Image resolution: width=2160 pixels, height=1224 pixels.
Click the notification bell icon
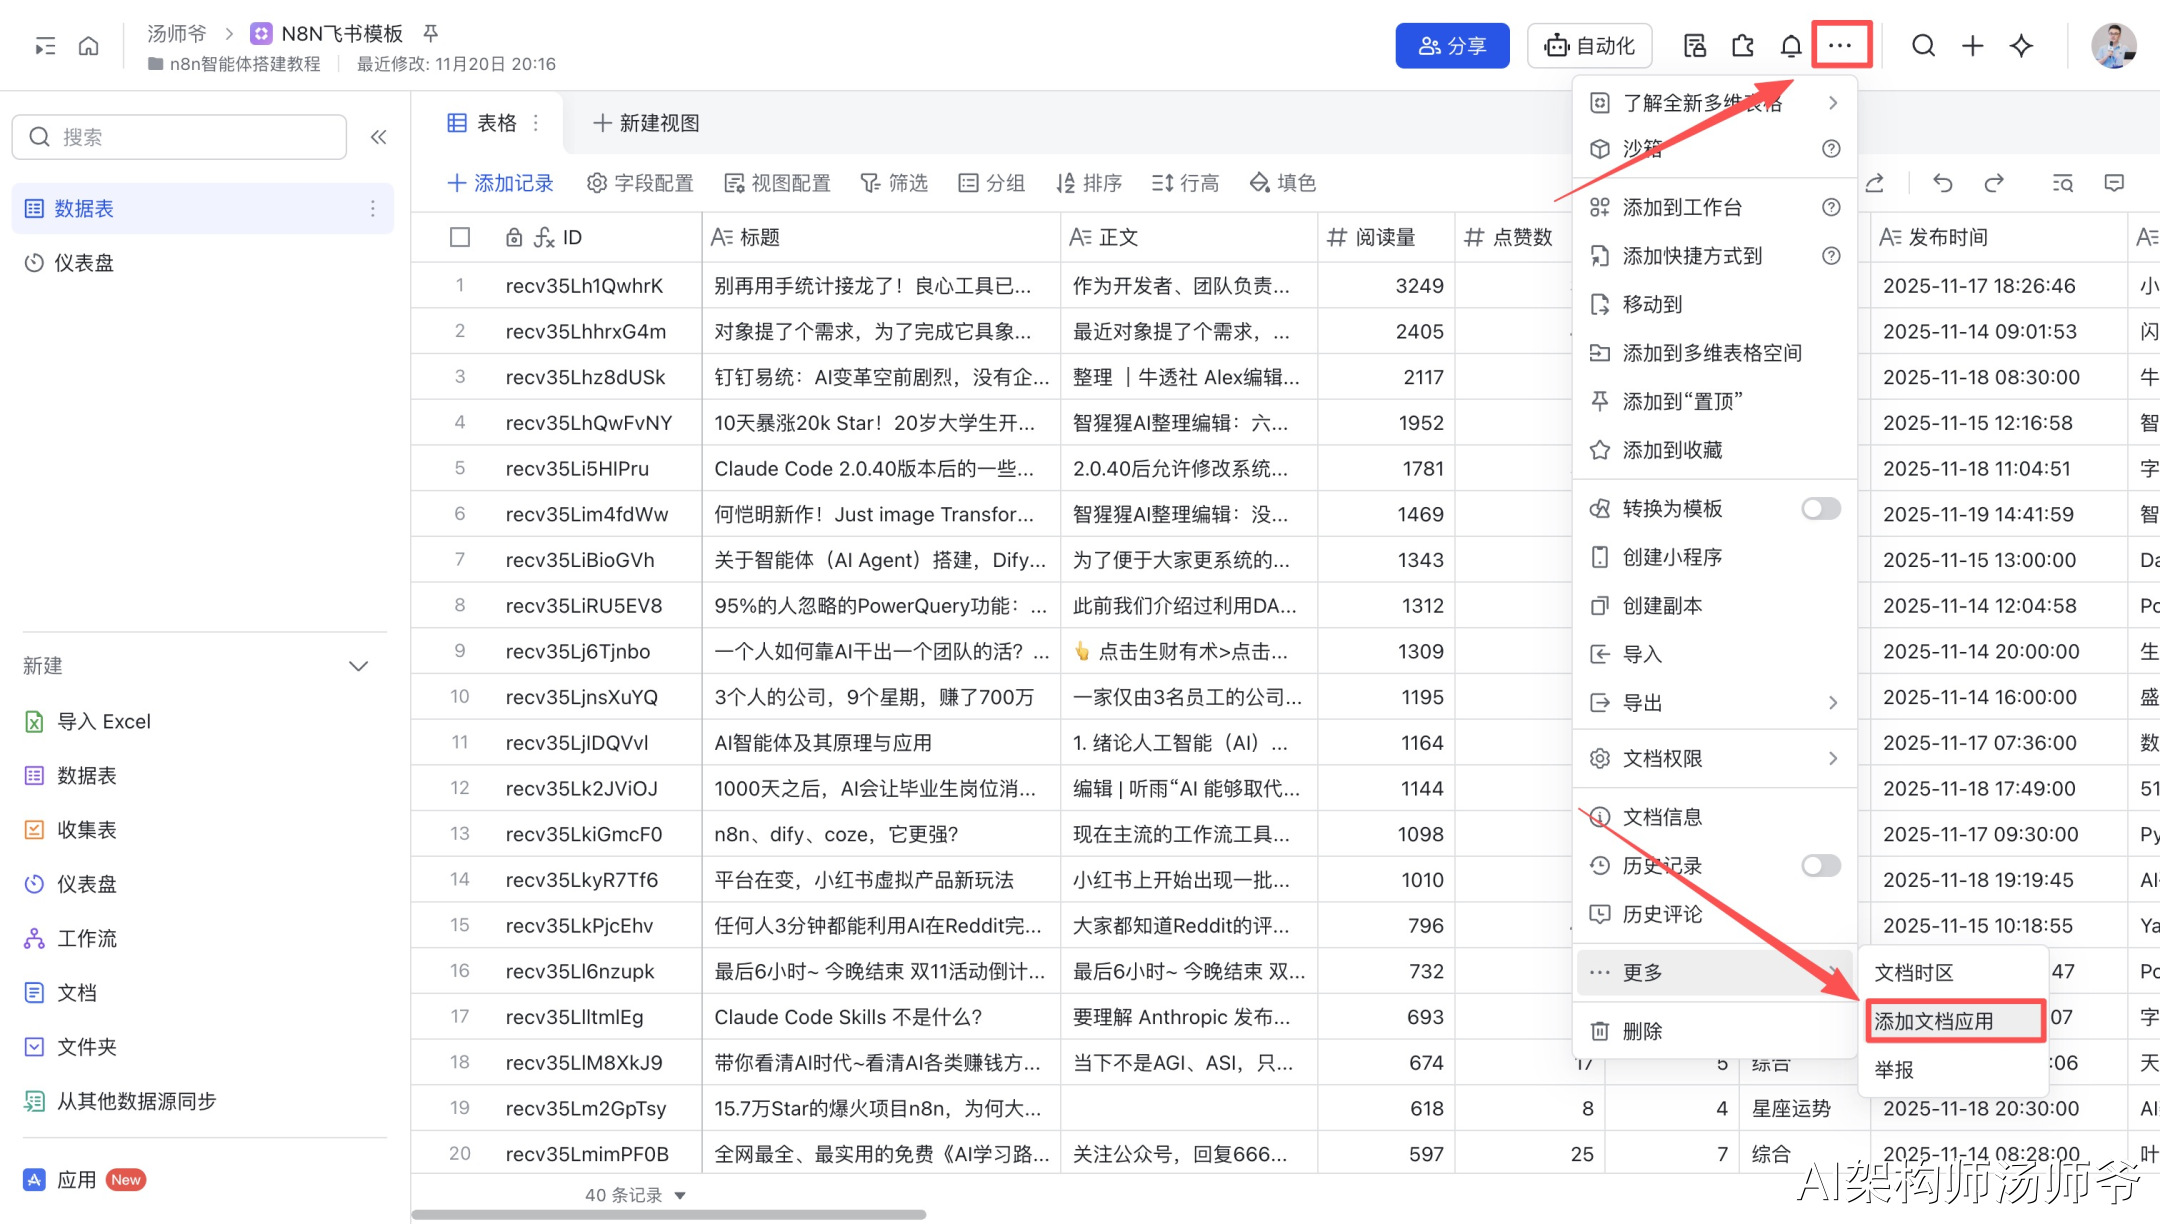pos(1791,46)
